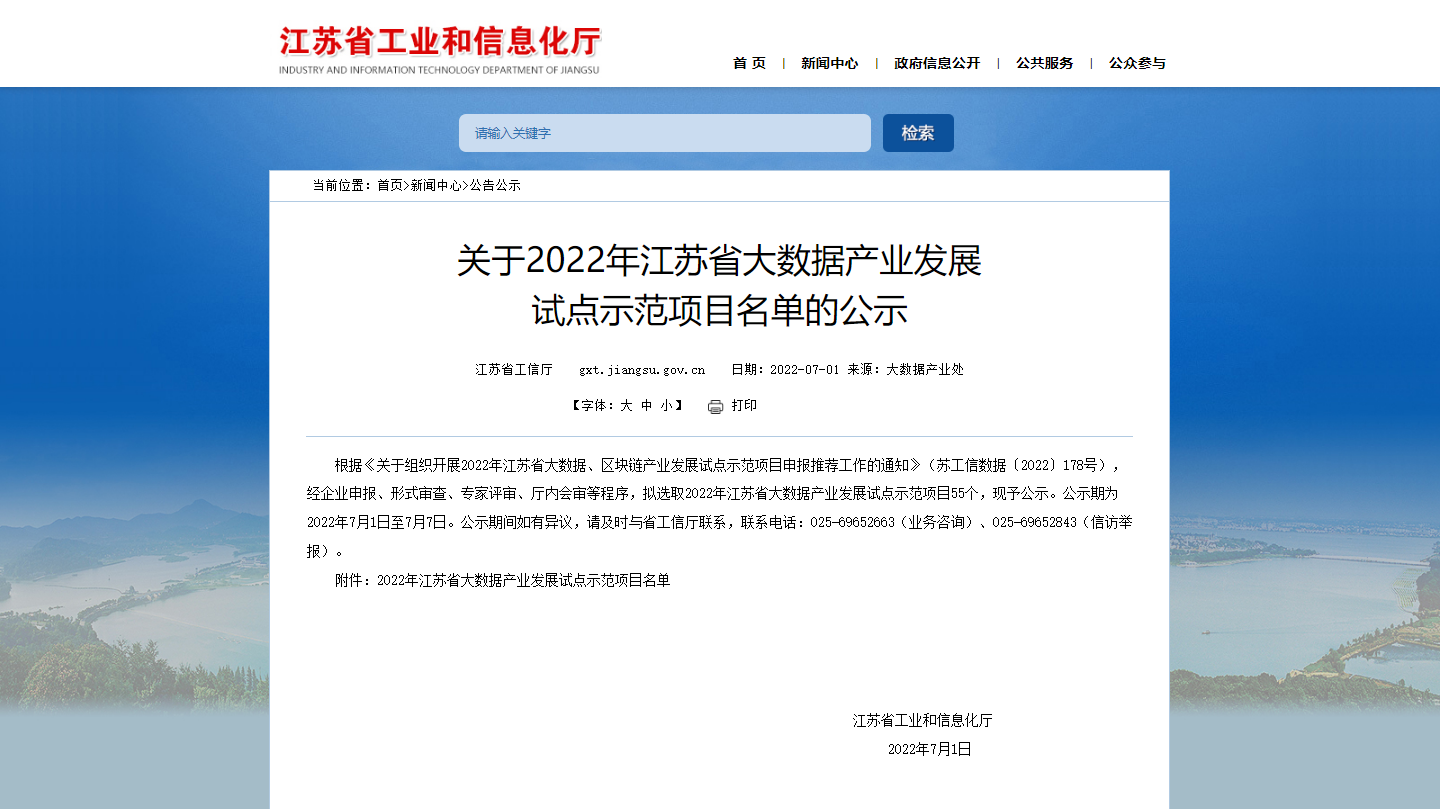Set font size to 中
The image size is (1442, 809).
tap(646, 406)
